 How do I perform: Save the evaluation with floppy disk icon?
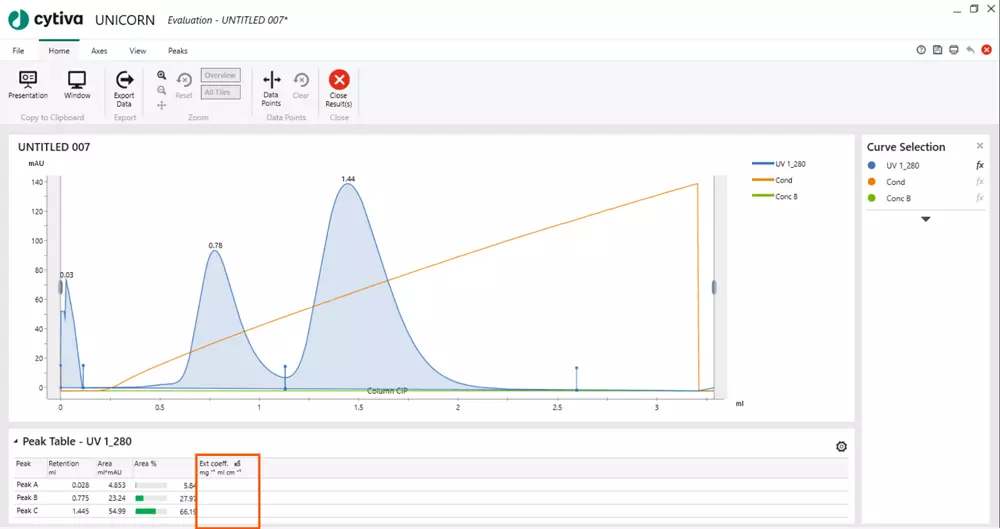(x=938, y=50)
